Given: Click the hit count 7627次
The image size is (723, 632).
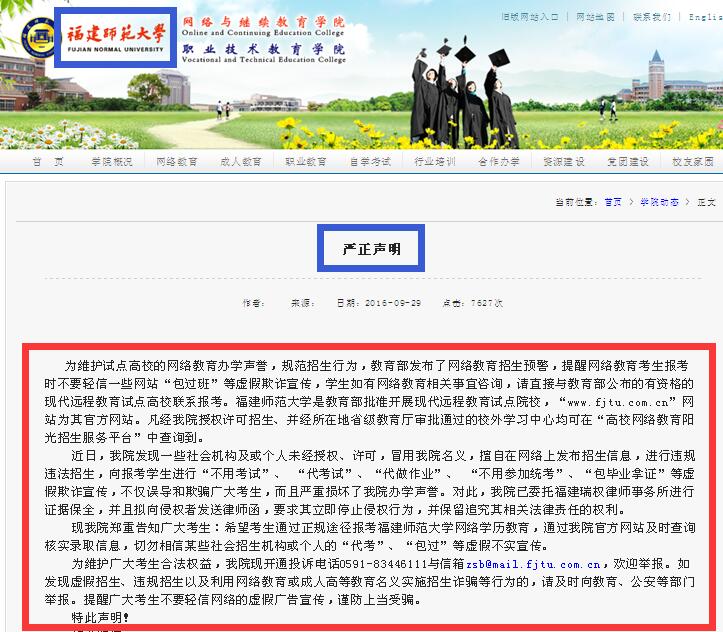Looking at the screenshot, I should (486, 303).
